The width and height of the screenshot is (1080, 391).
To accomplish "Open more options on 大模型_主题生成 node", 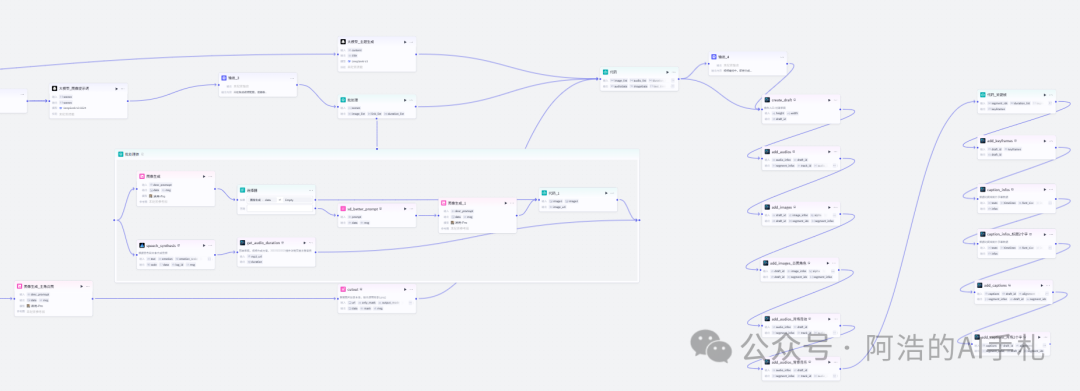I will pos(412,42).
